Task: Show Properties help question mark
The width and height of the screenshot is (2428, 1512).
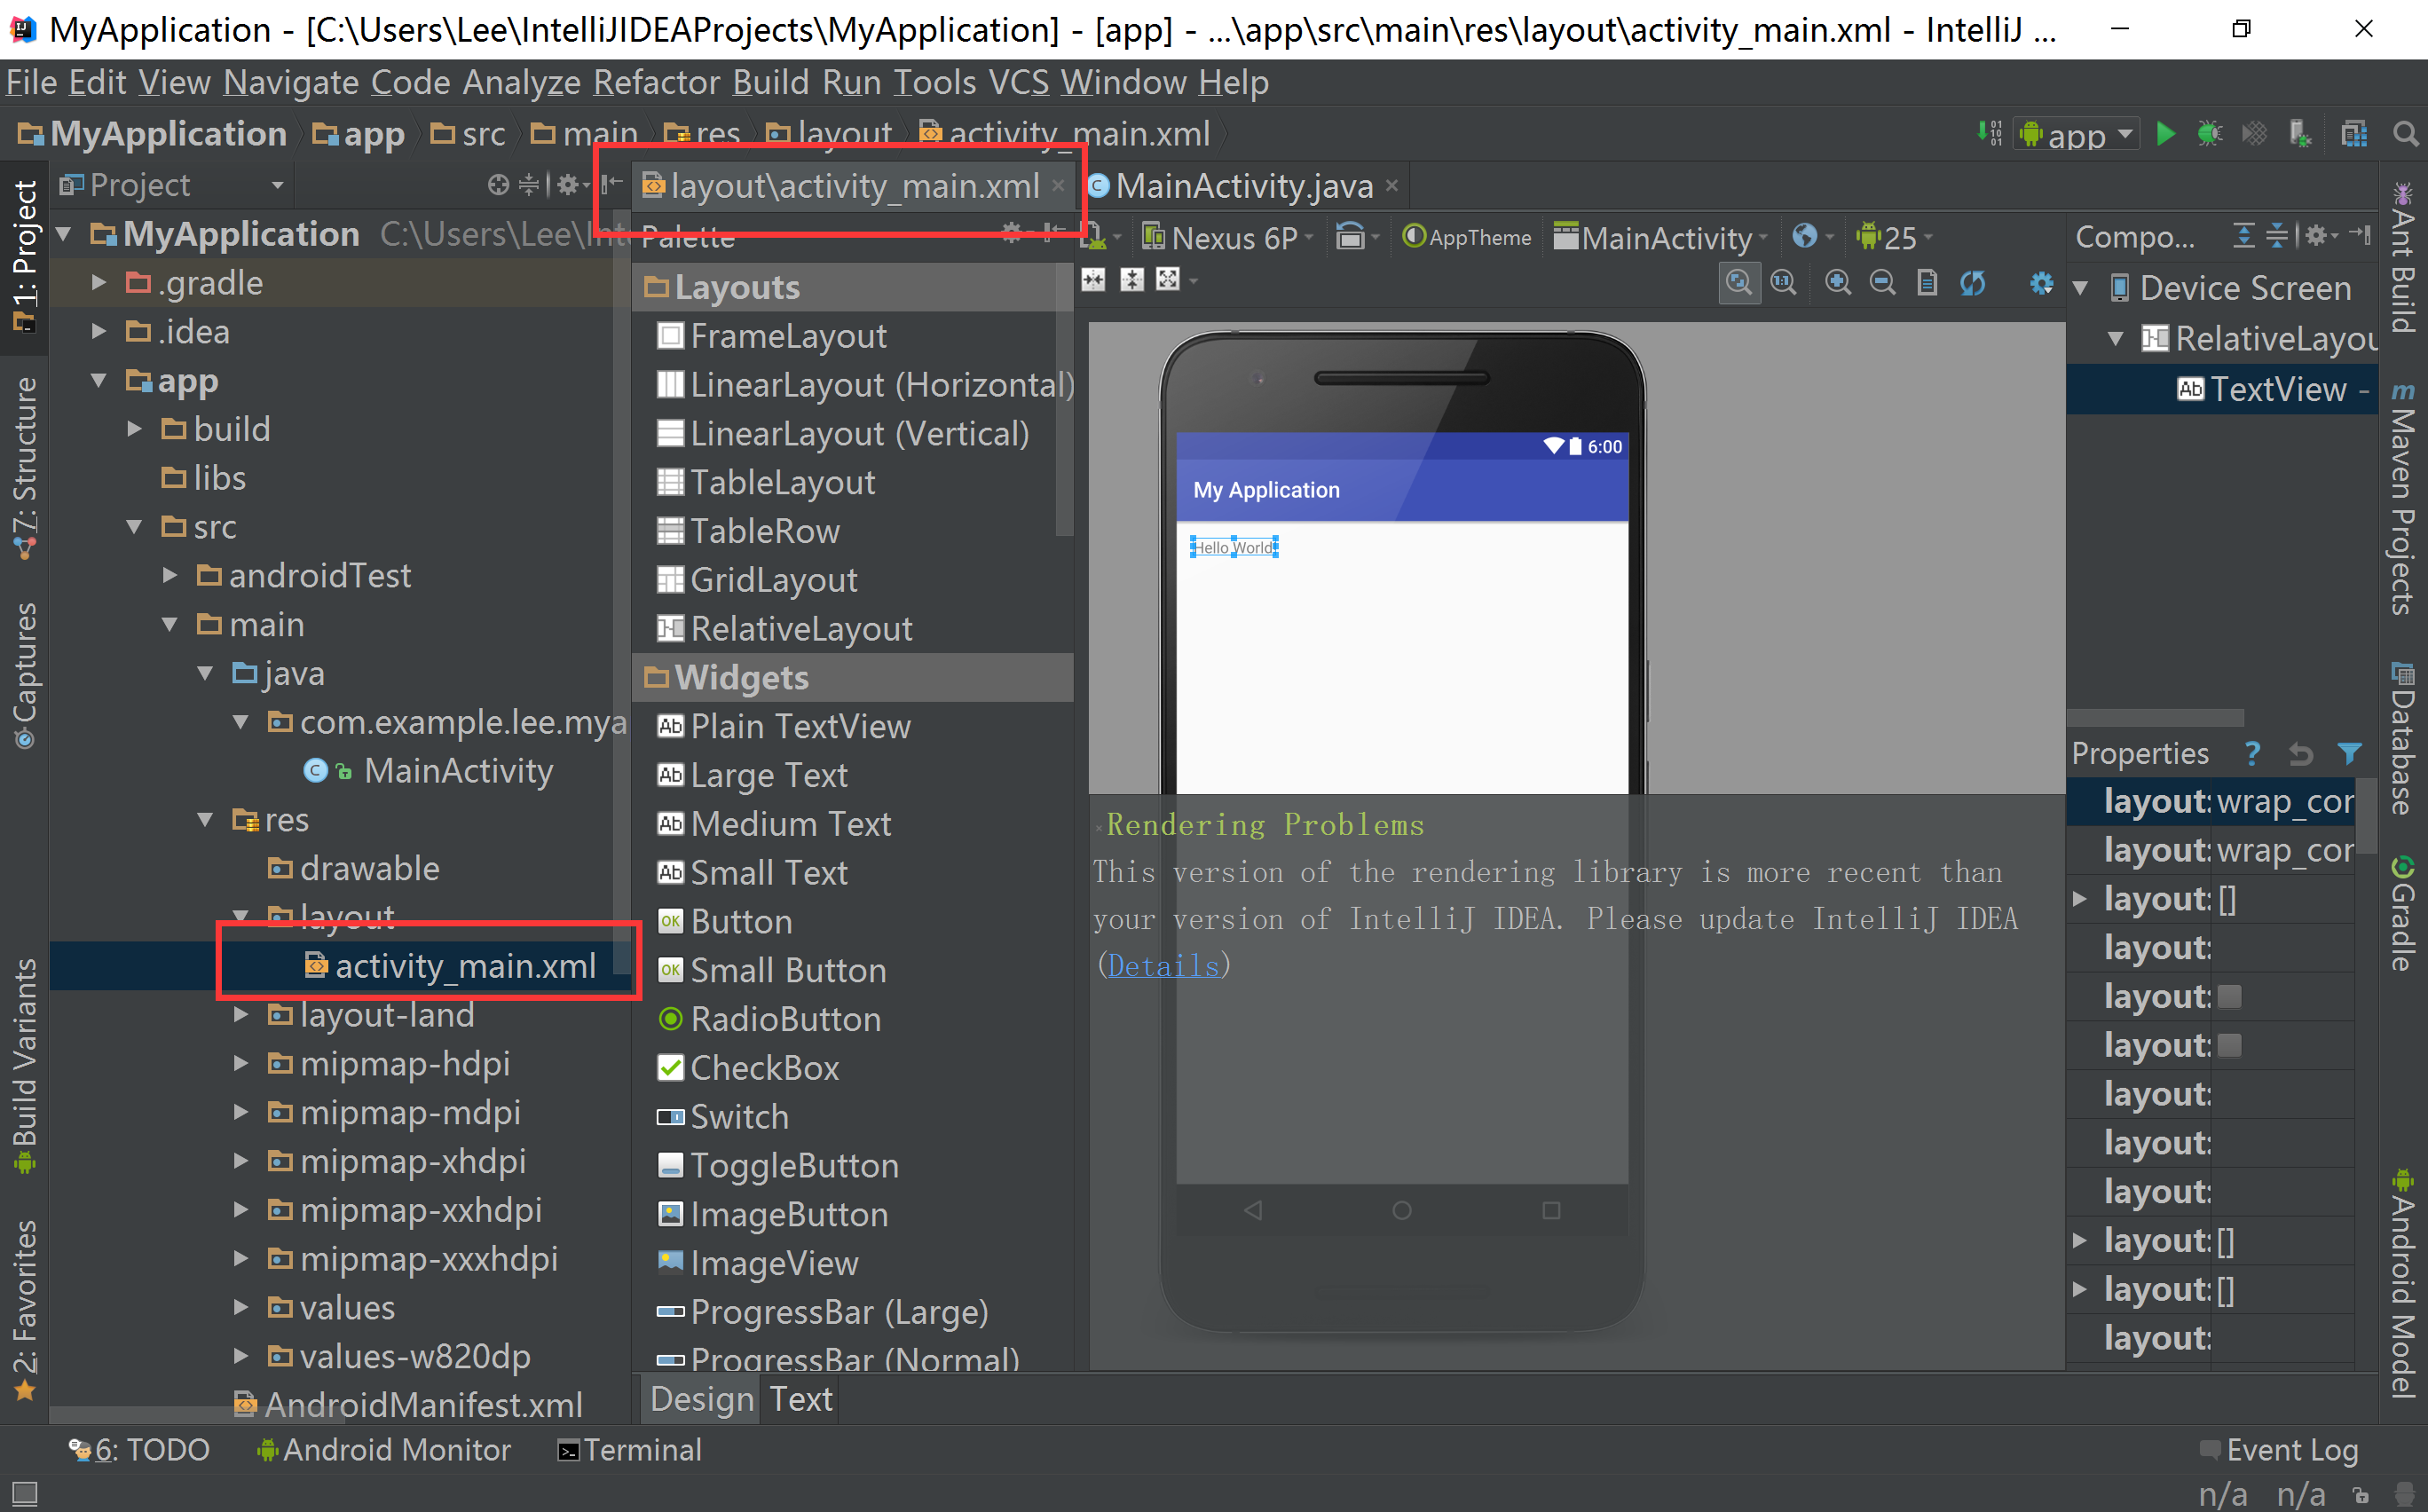Action: (2252, 753)
